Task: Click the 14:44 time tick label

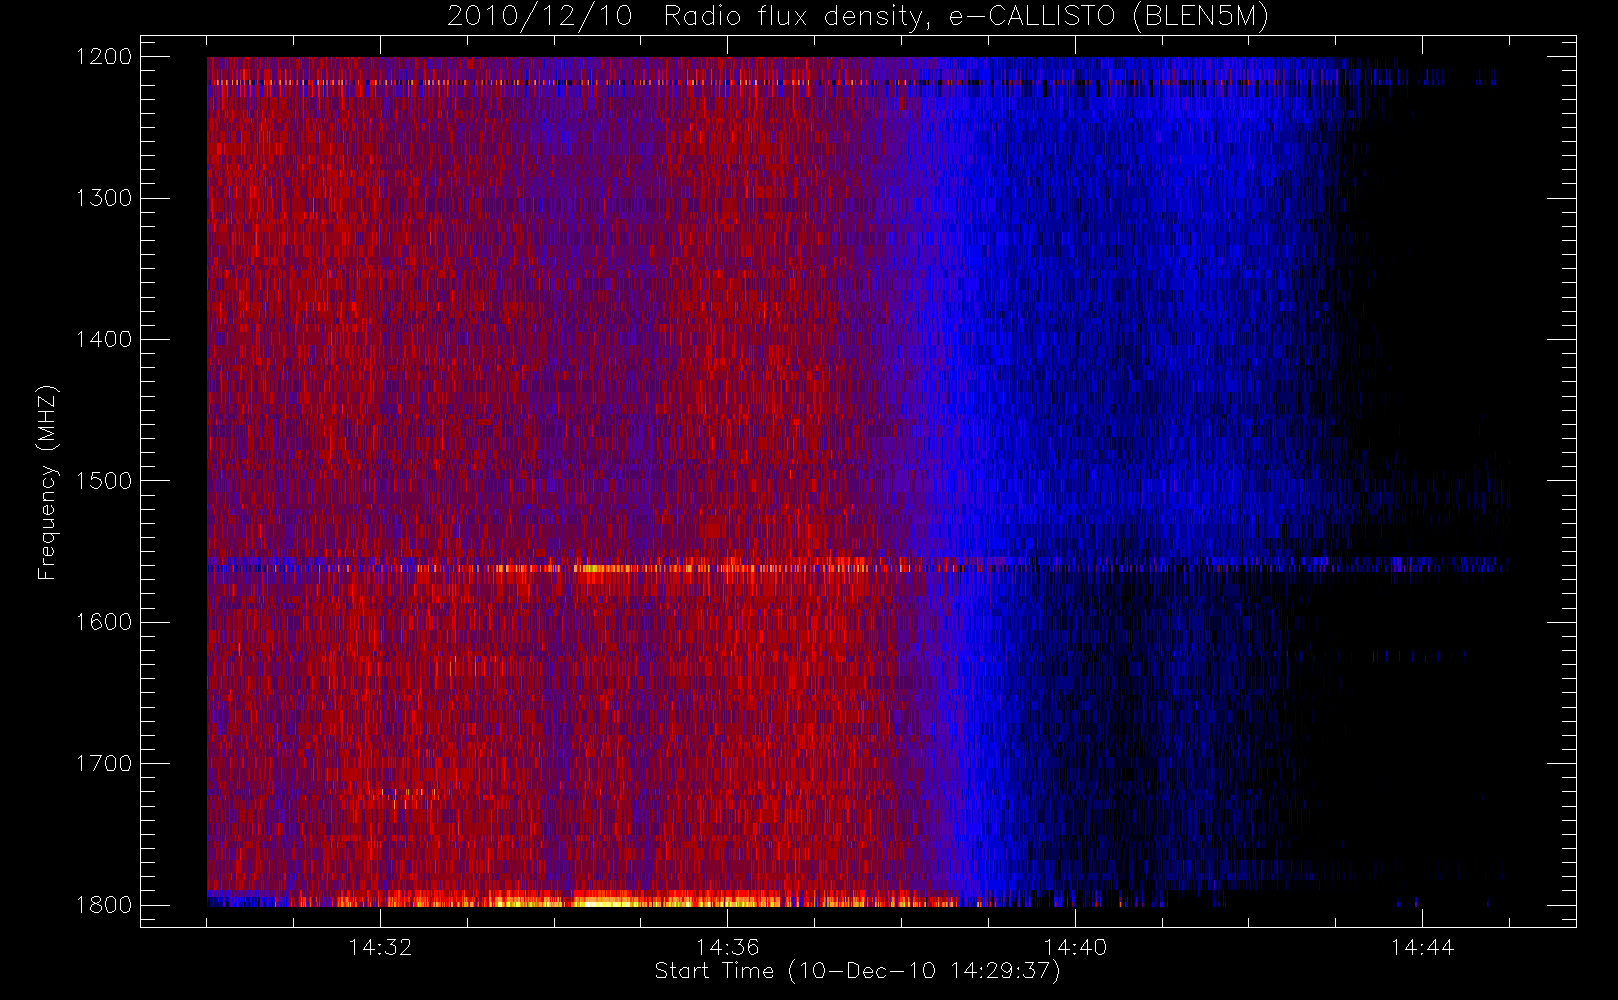Action: point(1422,947)
